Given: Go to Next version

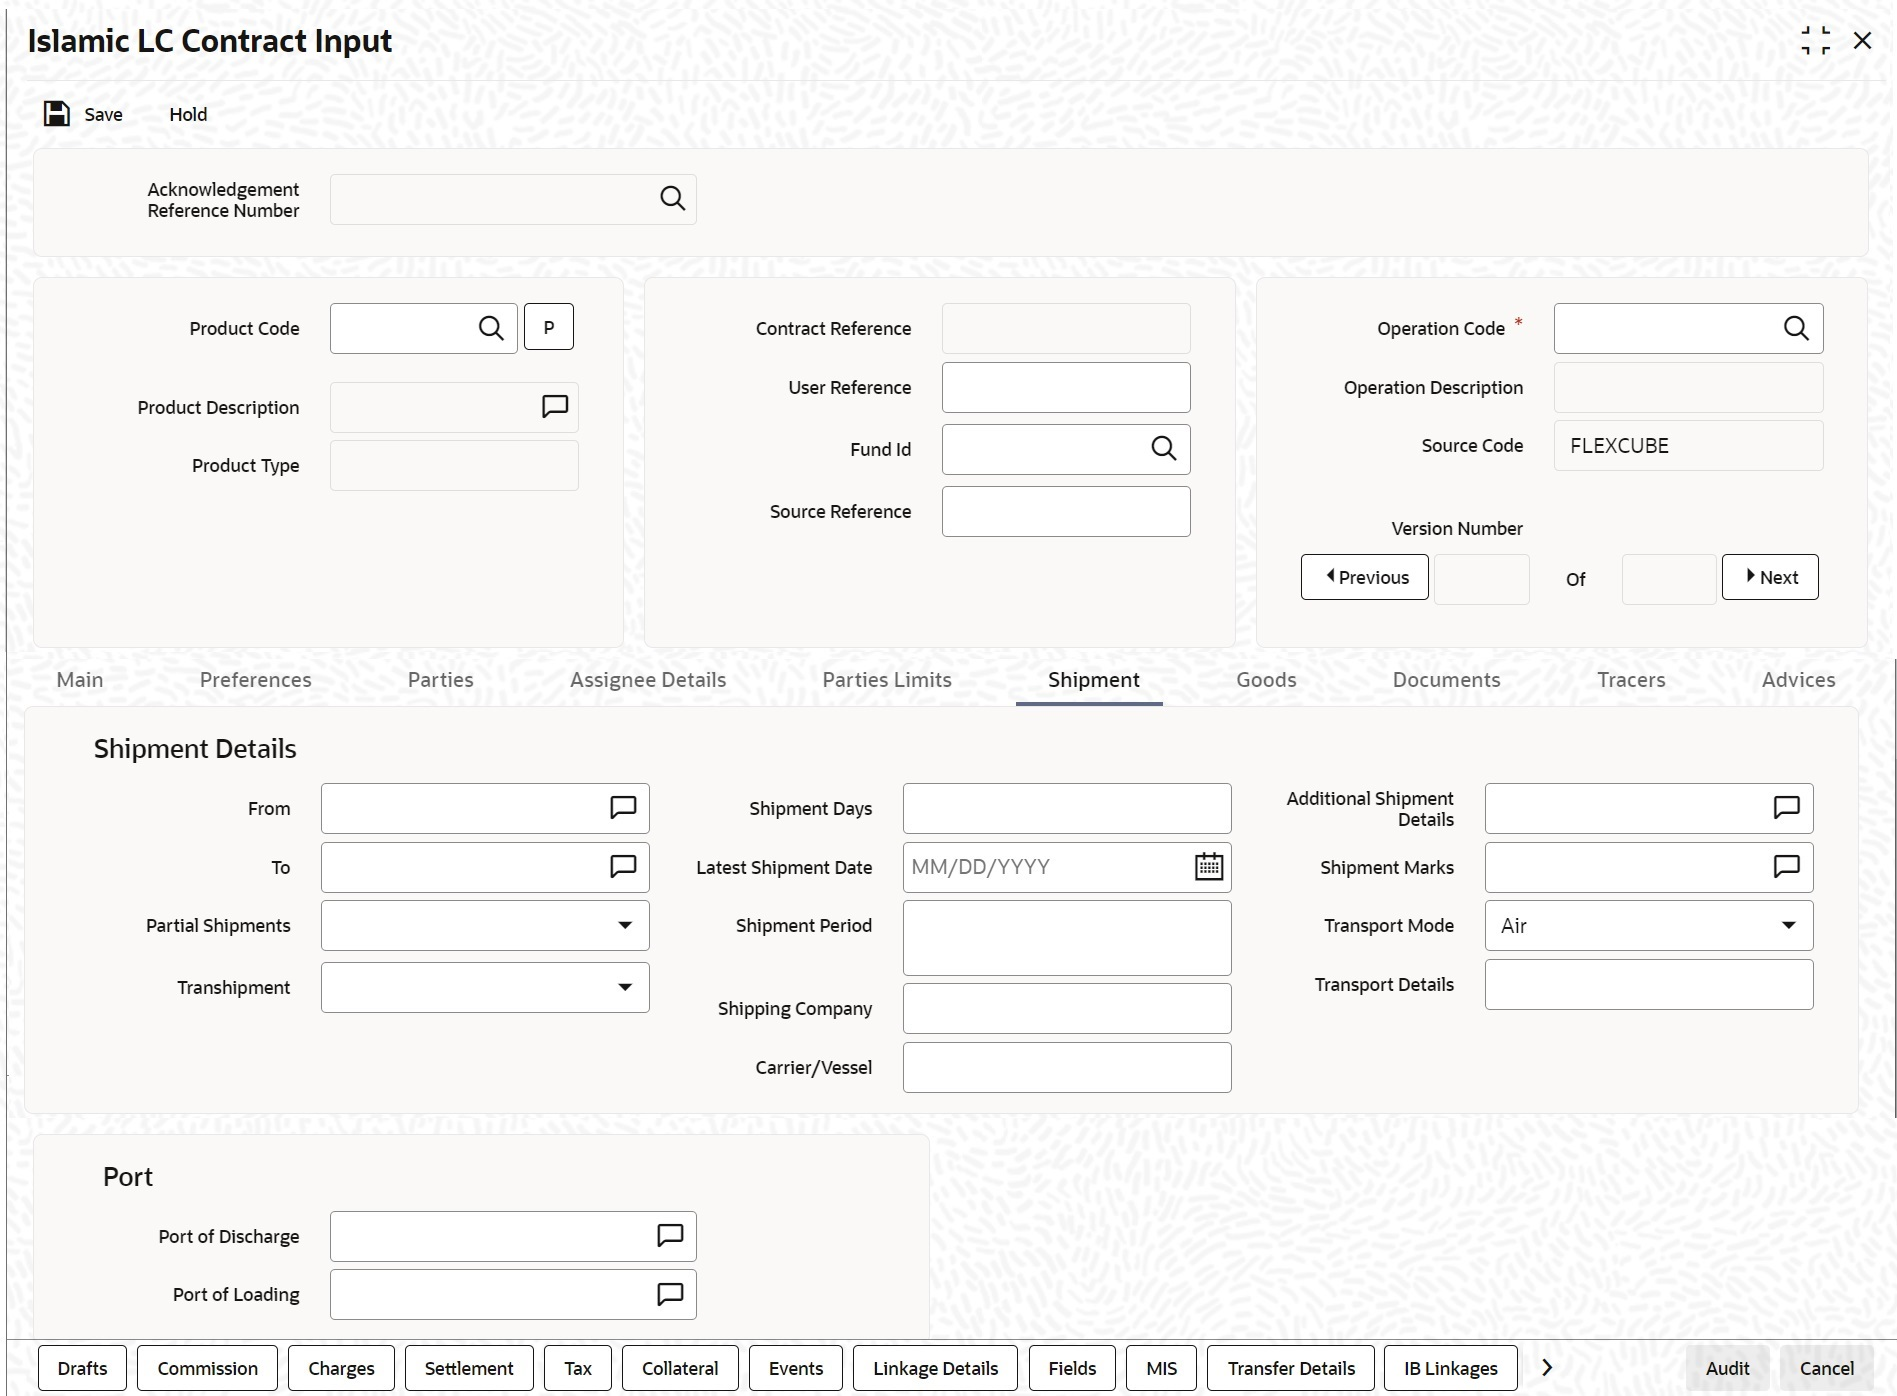Looking at the screenshot, I should (1770, 577).
